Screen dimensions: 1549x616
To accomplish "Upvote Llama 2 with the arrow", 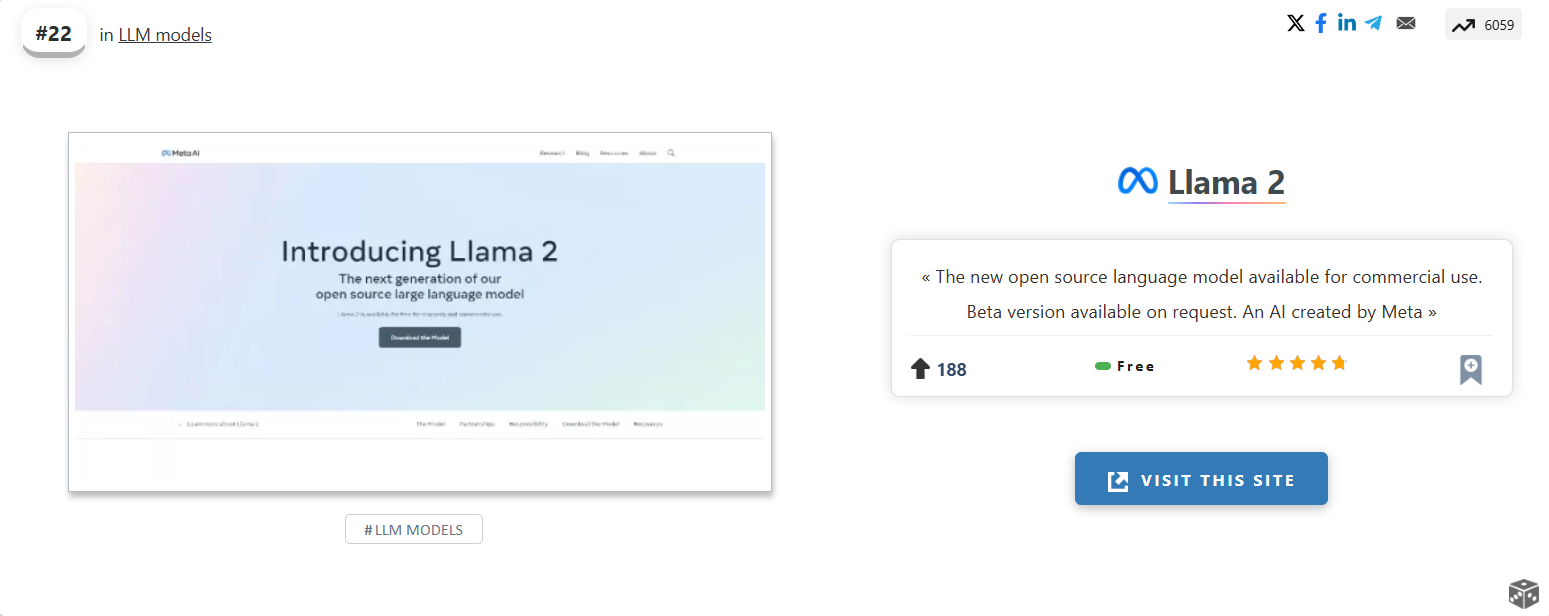I will coord(921,369).
